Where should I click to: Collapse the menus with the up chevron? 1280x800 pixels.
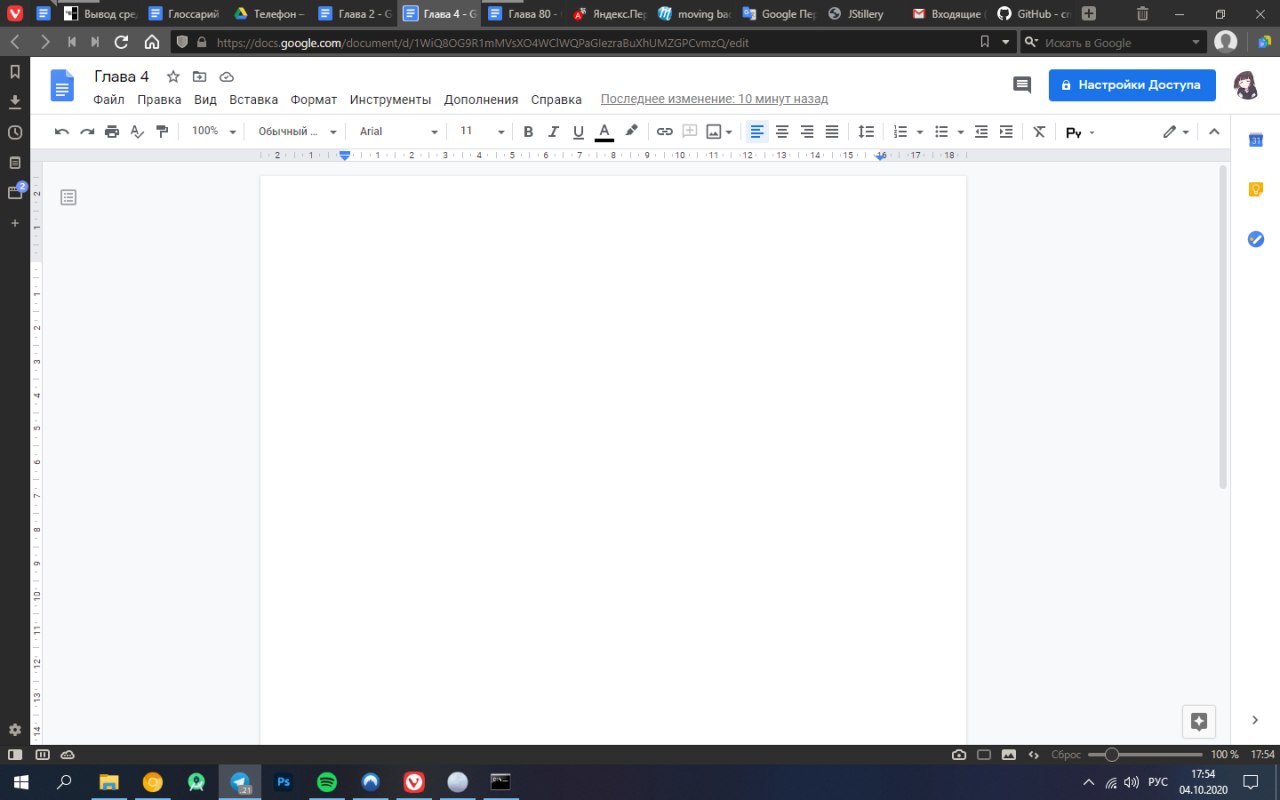click(x=1214, y=131)
